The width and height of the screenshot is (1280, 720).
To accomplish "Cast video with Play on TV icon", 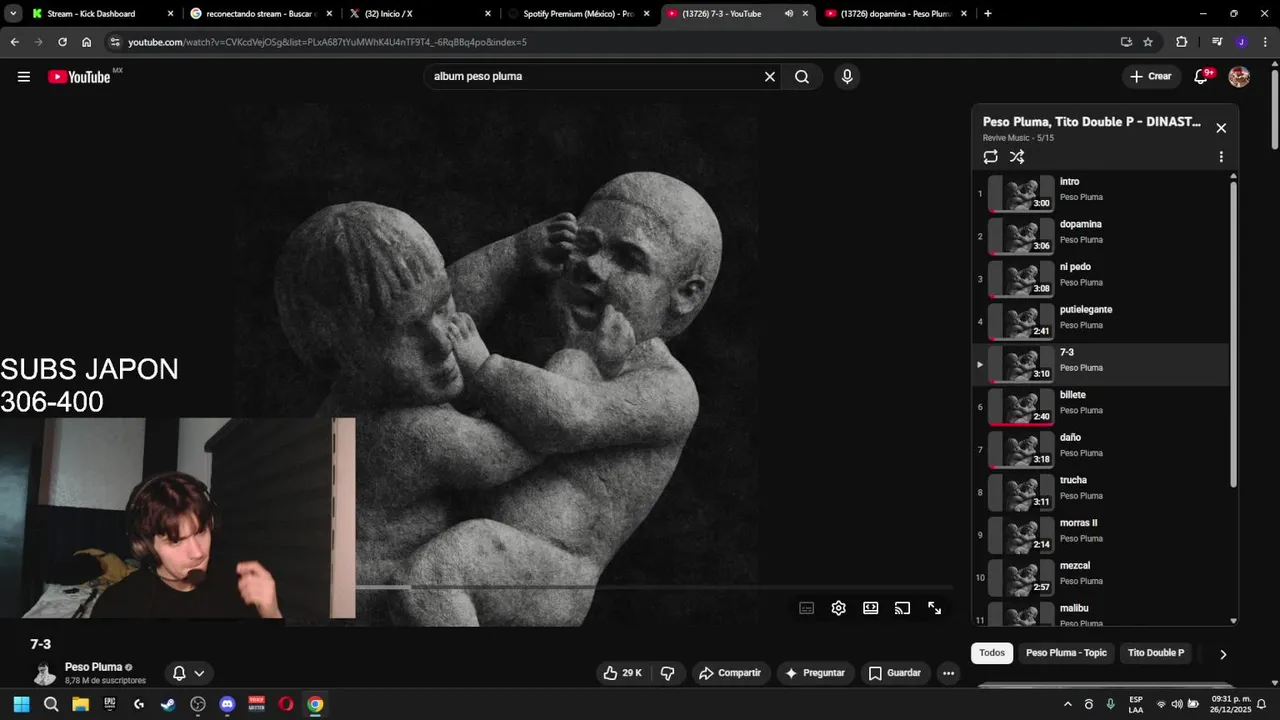I will [902, 608].
